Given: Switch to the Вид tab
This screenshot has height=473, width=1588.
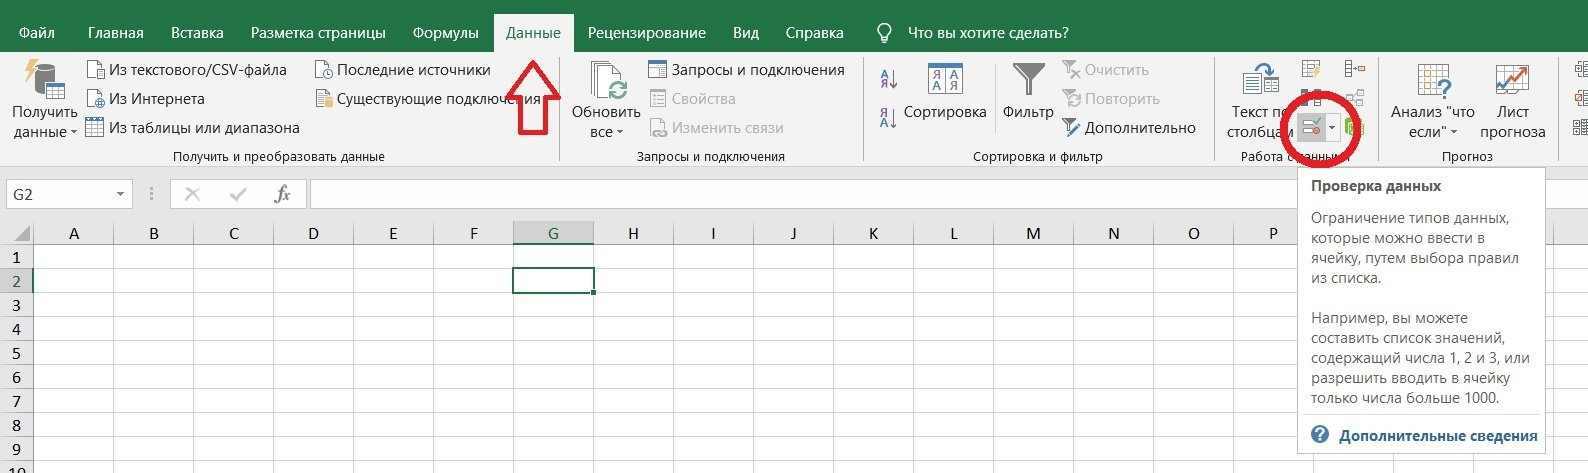Looking at the screenshot, I should (745, 32).
